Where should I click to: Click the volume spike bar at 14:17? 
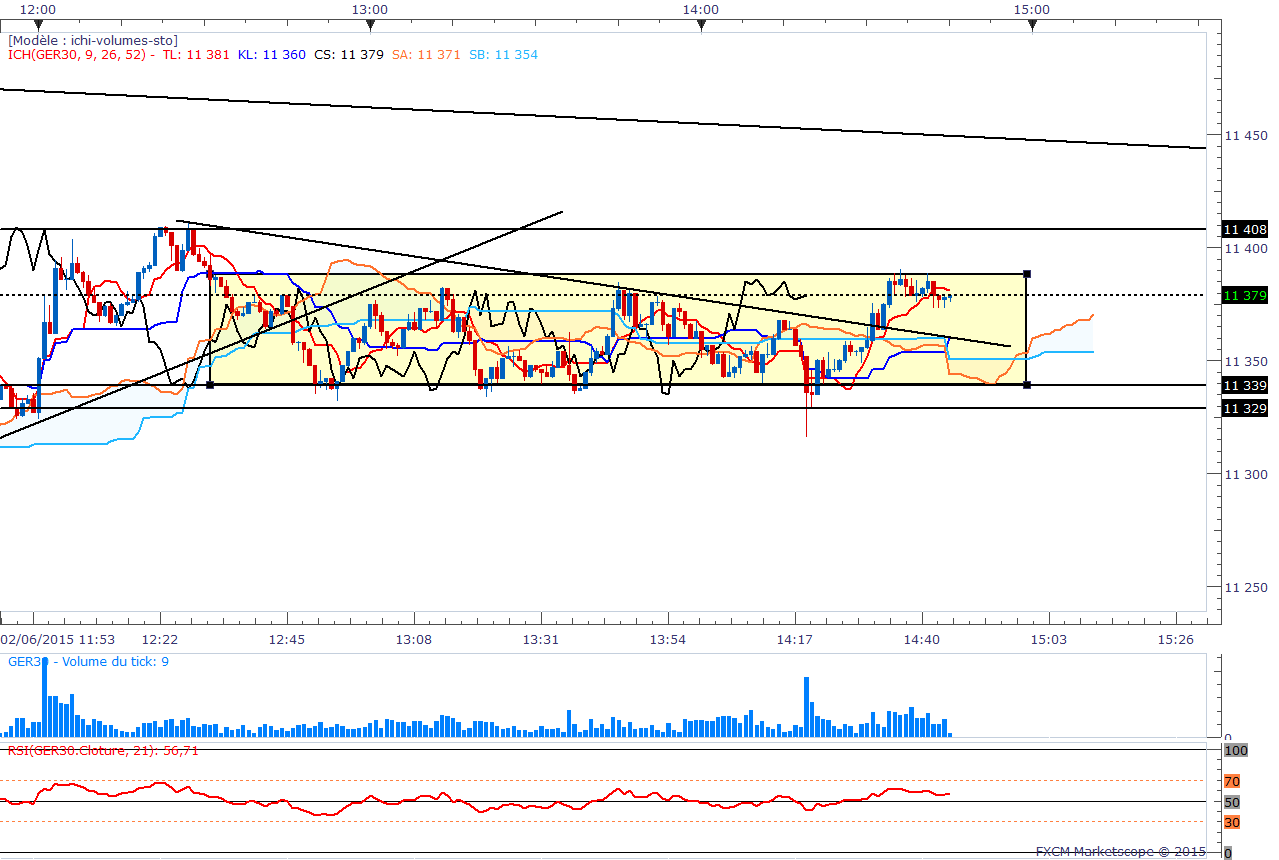point(806,707)
